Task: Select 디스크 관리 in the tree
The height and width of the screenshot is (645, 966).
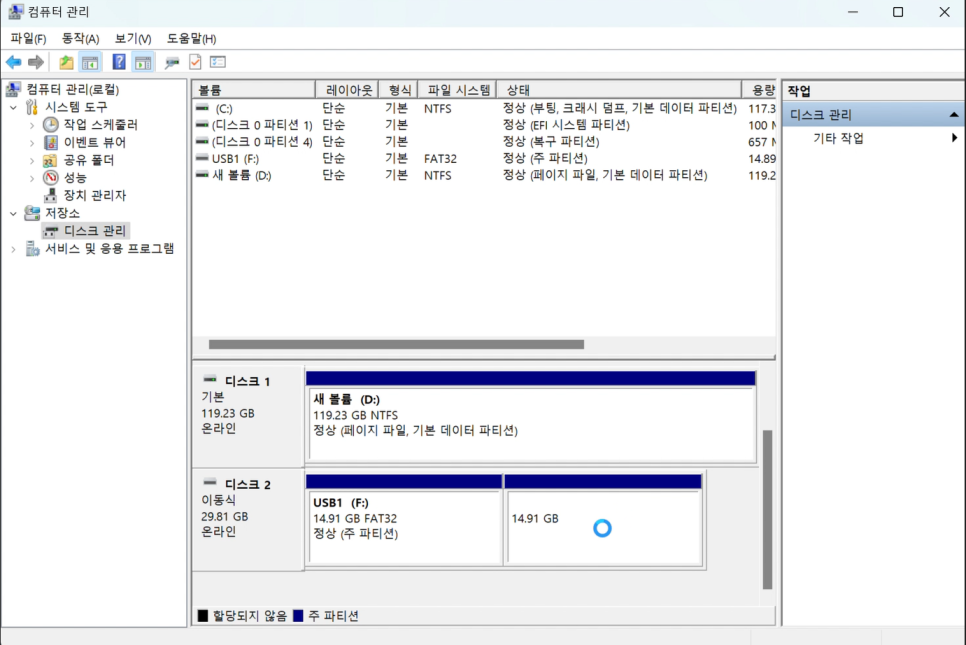Action: tap(94, 231)
